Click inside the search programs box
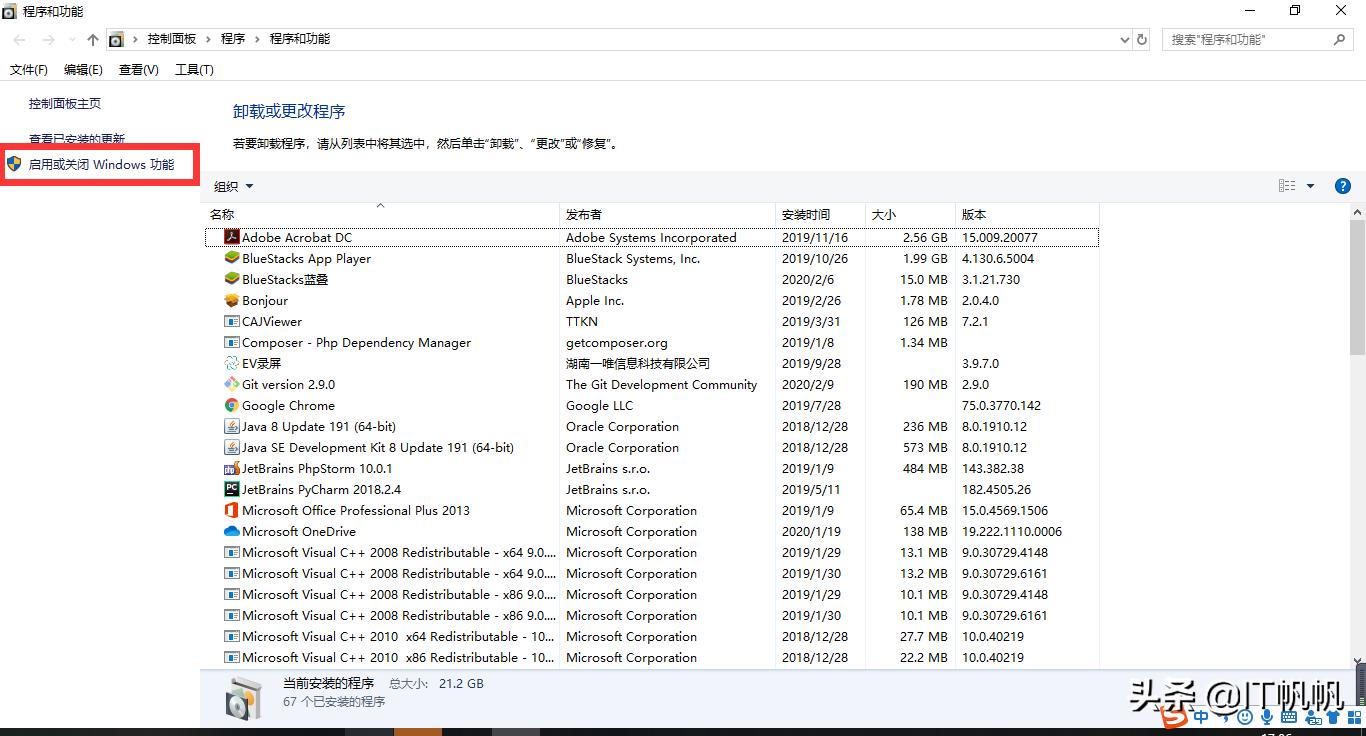Image resolution: width=1366 pixels, height=736 pixels. (x=1250, y=39)
